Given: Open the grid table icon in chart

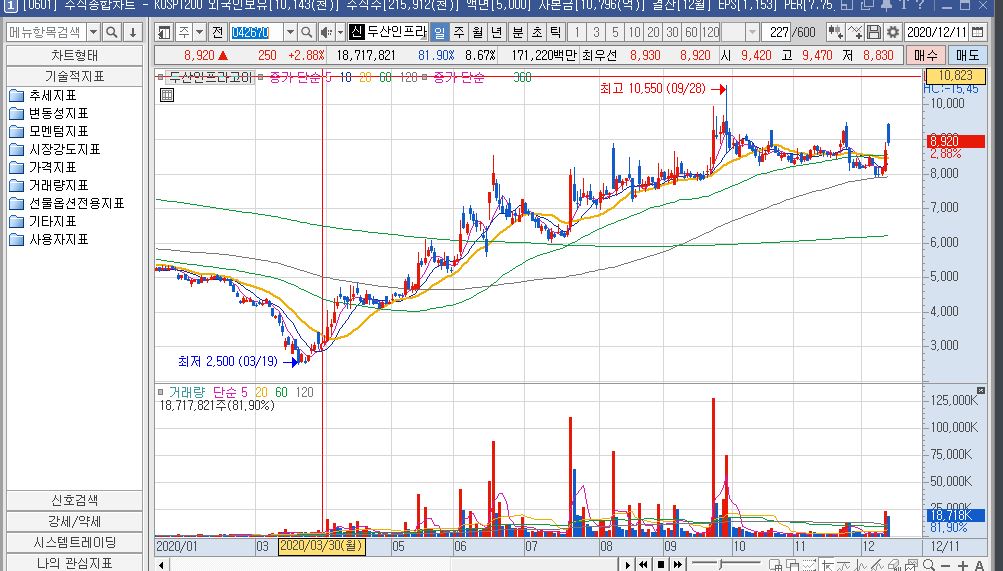Looking at the screenshot, I should click(x=166, y=95).
